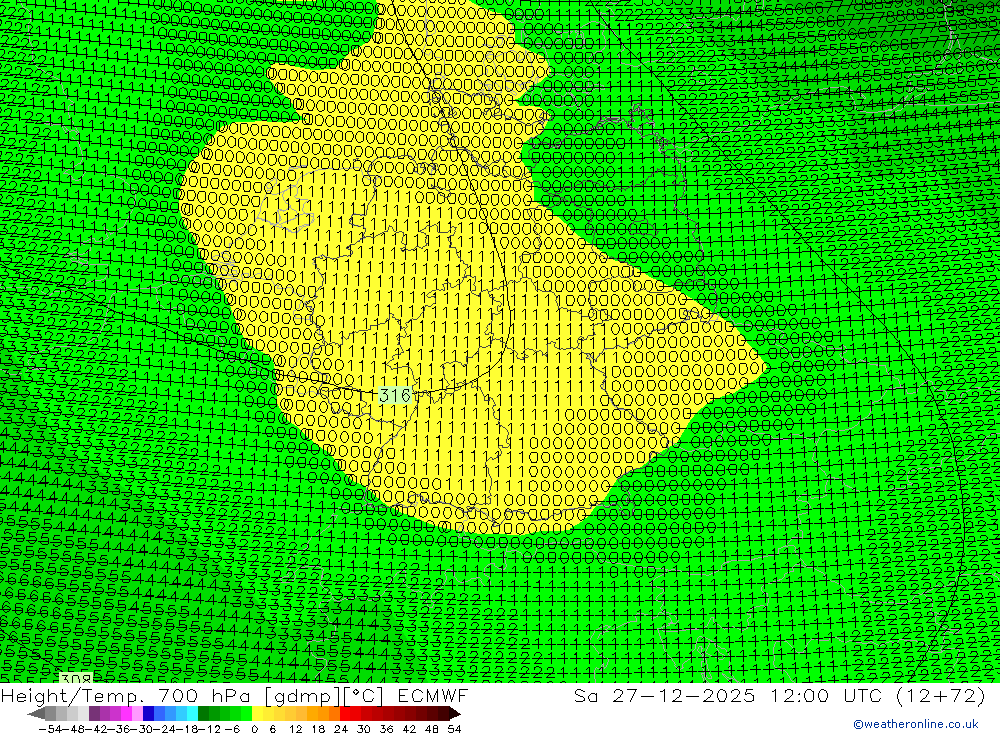Click the left gray arrow end of color scale
Image resolution: width=1000 pixels, height=733 pixels.
tap(36, 713)
